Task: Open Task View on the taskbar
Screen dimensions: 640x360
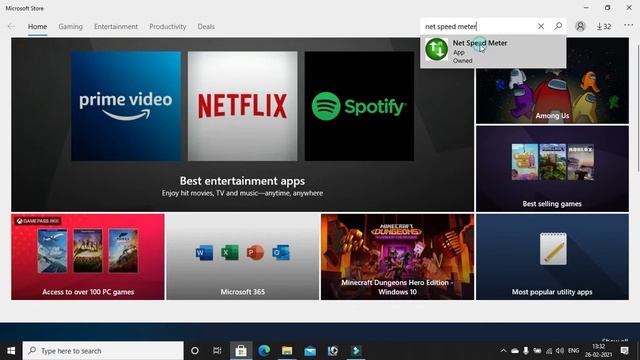Action: click(x=217, y=351)
